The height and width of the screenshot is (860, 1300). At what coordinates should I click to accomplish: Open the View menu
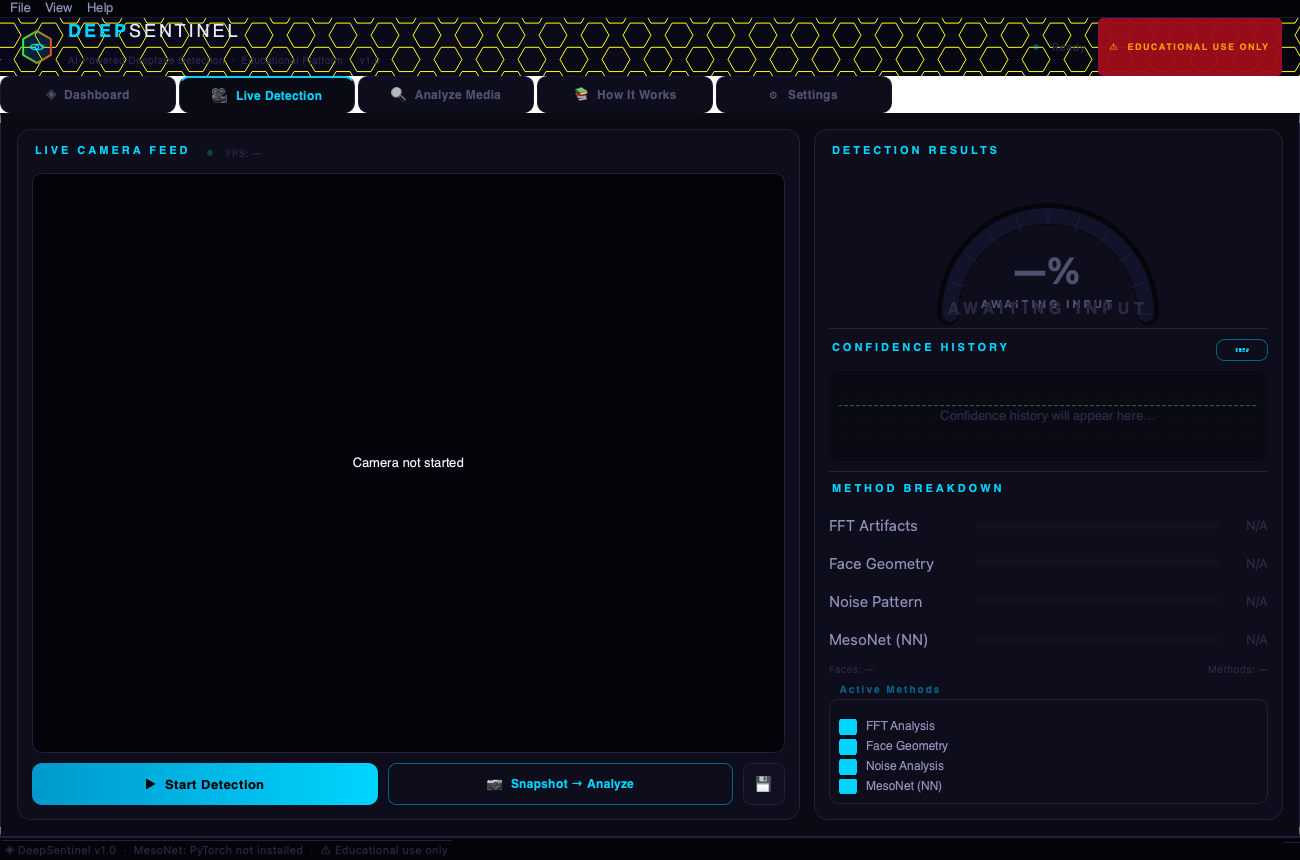[x=59, y=7]
